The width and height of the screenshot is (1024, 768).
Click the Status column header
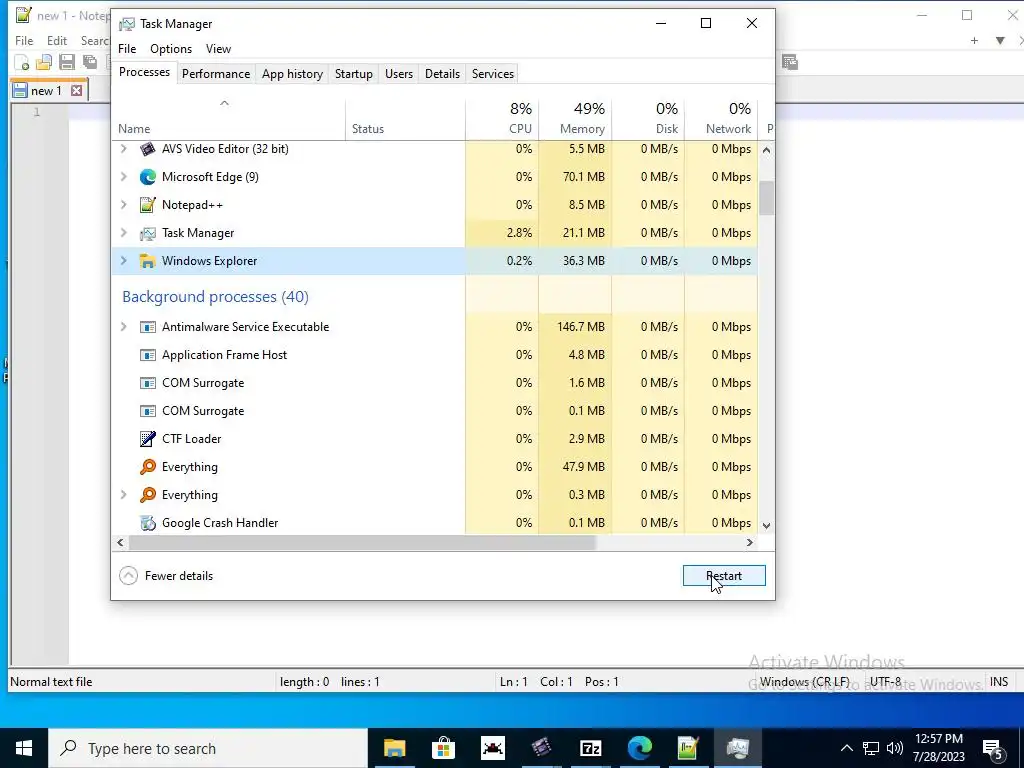pyautogui.click(x=406, y=119)
